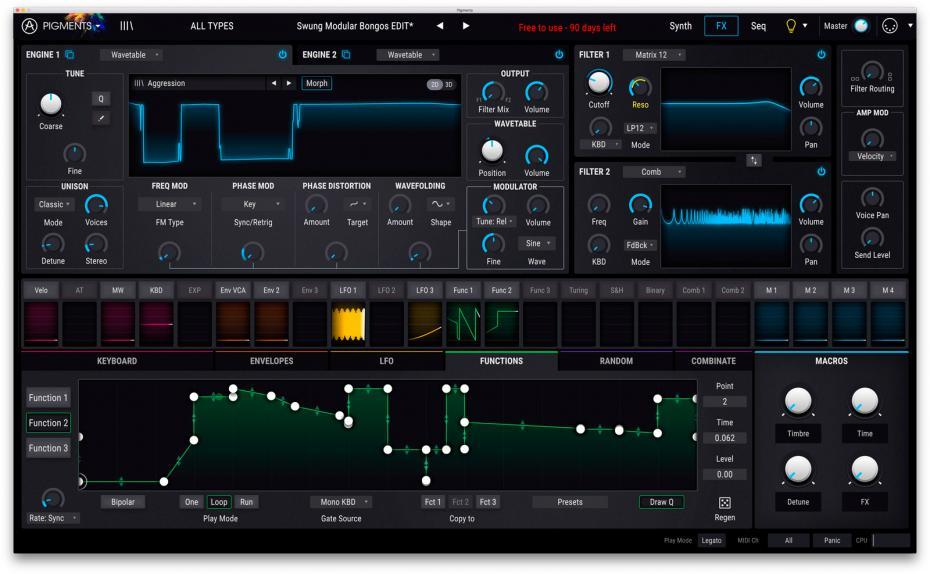Expand the Mono KBD gate source dropdown

(x=339, y=502)
